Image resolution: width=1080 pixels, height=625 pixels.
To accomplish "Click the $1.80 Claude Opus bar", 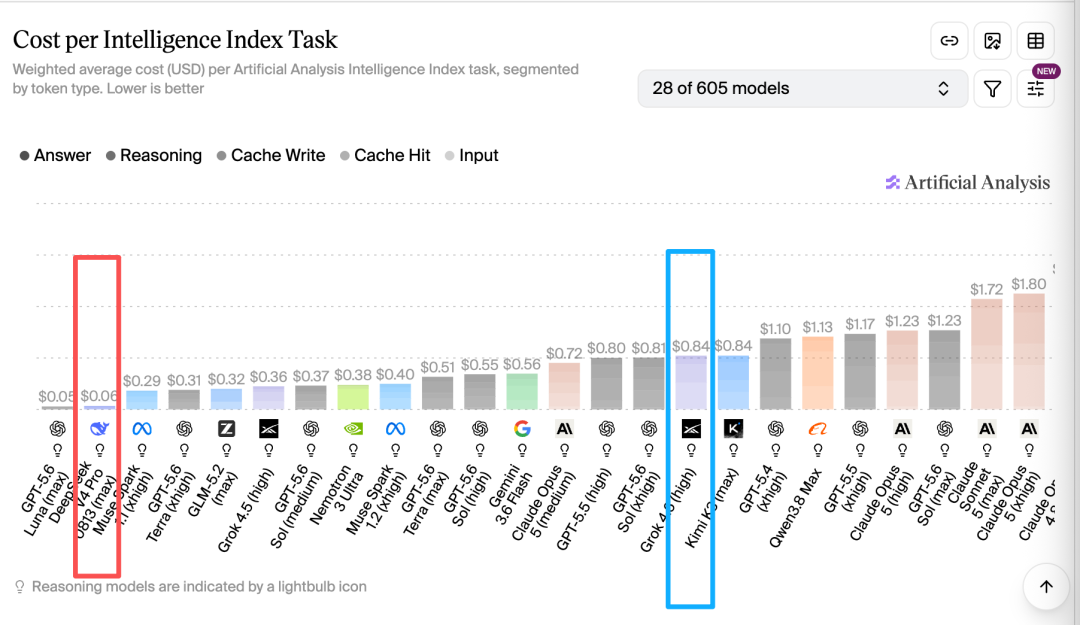I will tap(1029, 351).
